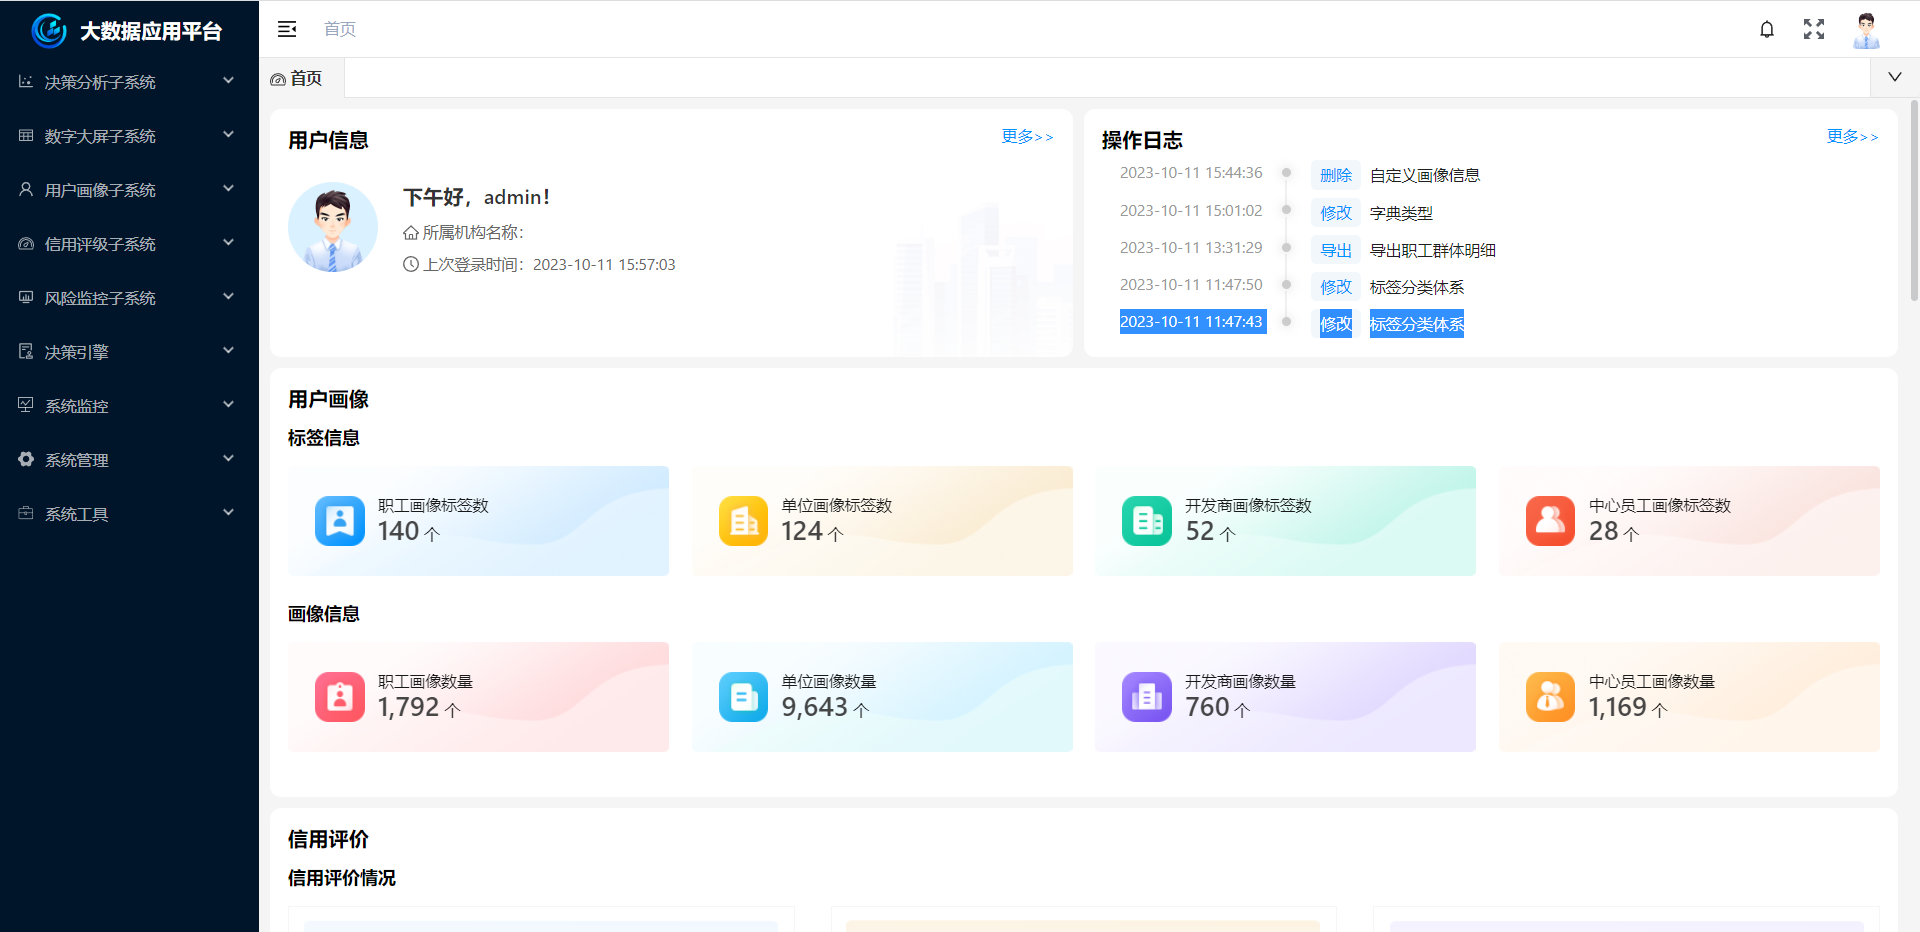Open the notification bell
The width and height of the screenshot is (1920, 932).
1767,29
